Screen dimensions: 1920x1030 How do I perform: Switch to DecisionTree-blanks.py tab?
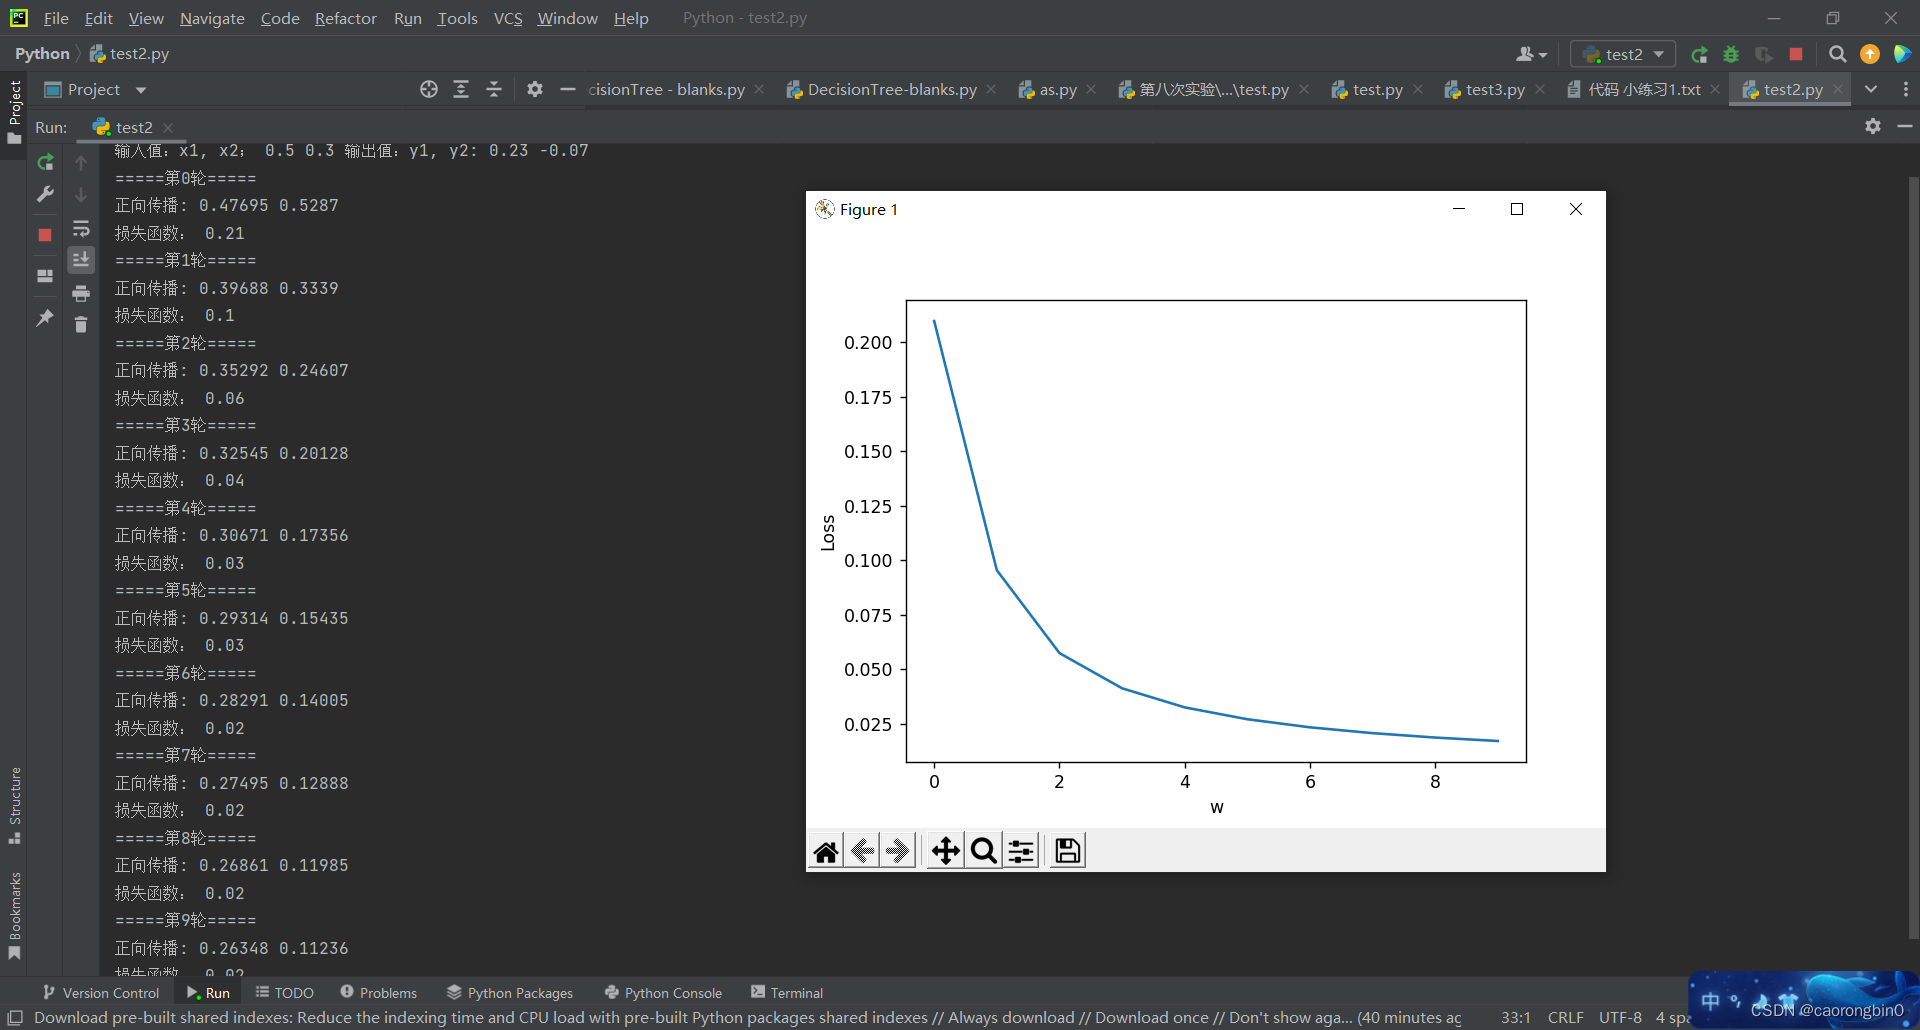[x=892, y=89]
